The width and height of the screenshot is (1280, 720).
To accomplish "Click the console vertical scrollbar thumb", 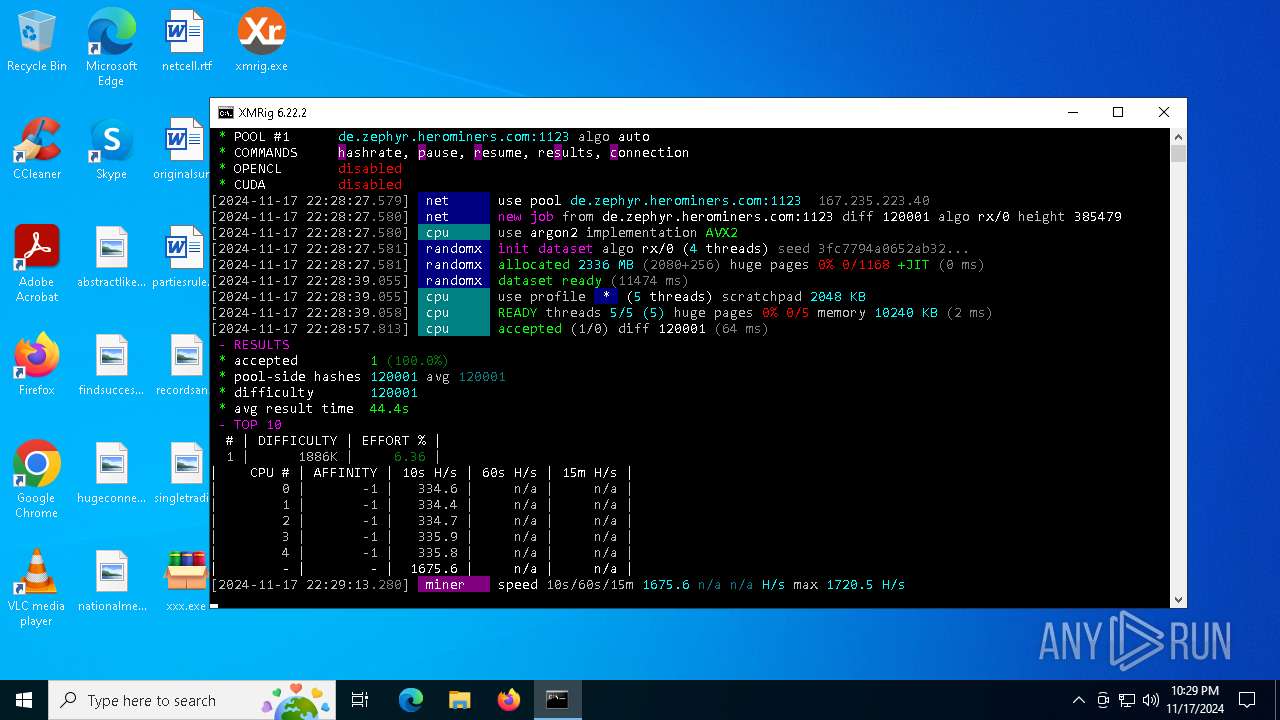I will click(x=1178, y=153).
